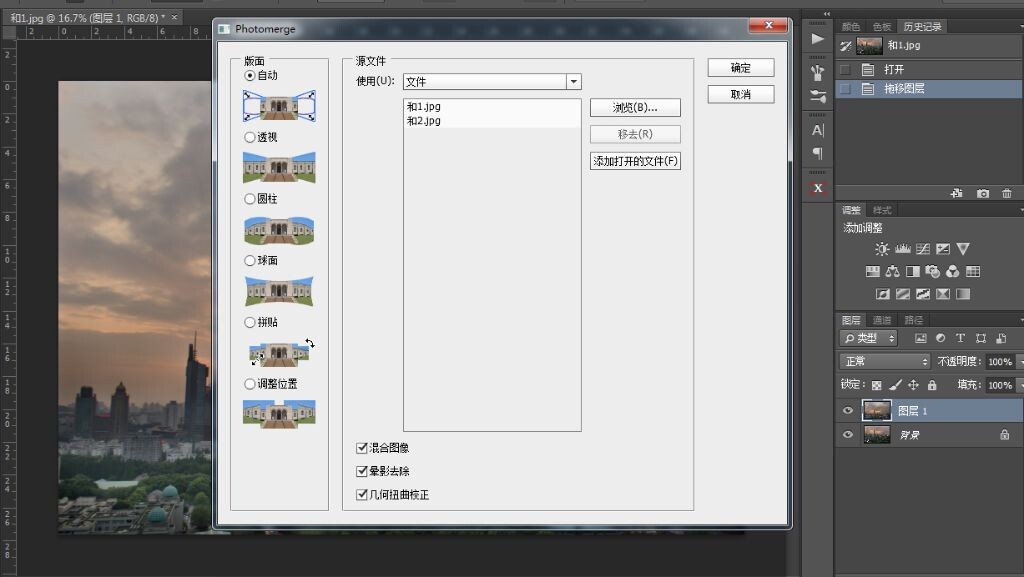1024x577 pixels.
Task: Filter layers by shape layers
Action: tap(980, 338)
